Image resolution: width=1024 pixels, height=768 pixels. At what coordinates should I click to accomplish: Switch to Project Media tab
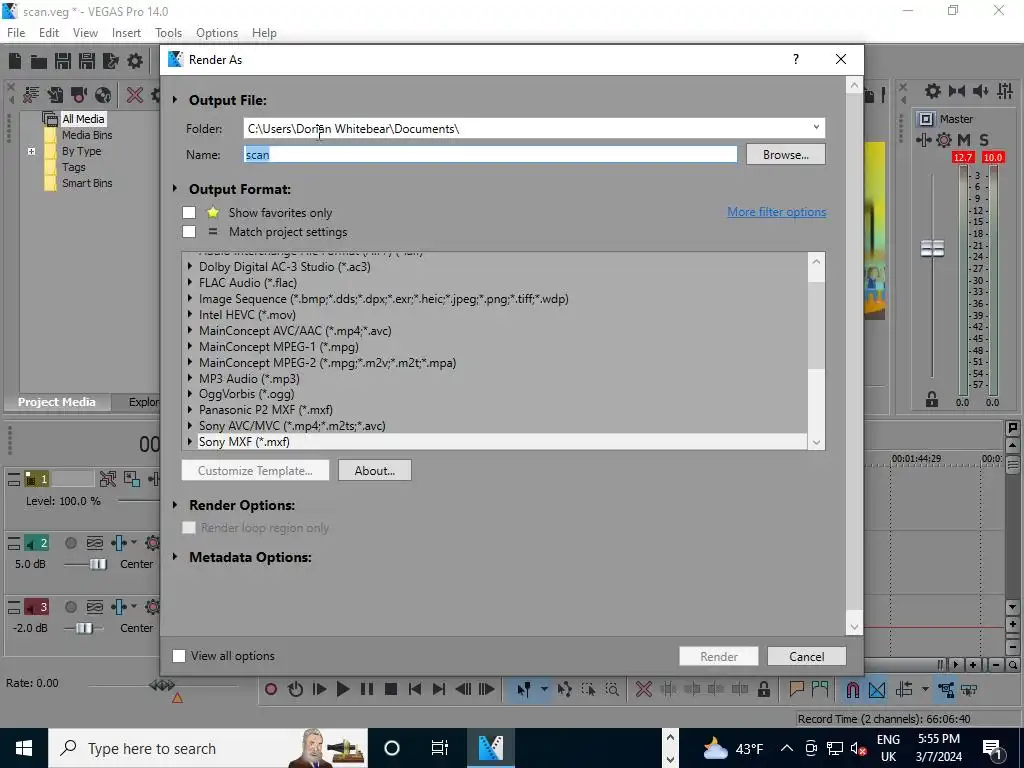click(x=56, y=402)
